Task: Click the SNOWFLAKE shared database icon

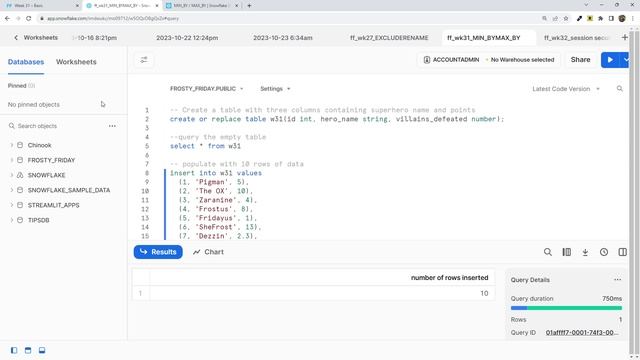Action: click(20, 175)
